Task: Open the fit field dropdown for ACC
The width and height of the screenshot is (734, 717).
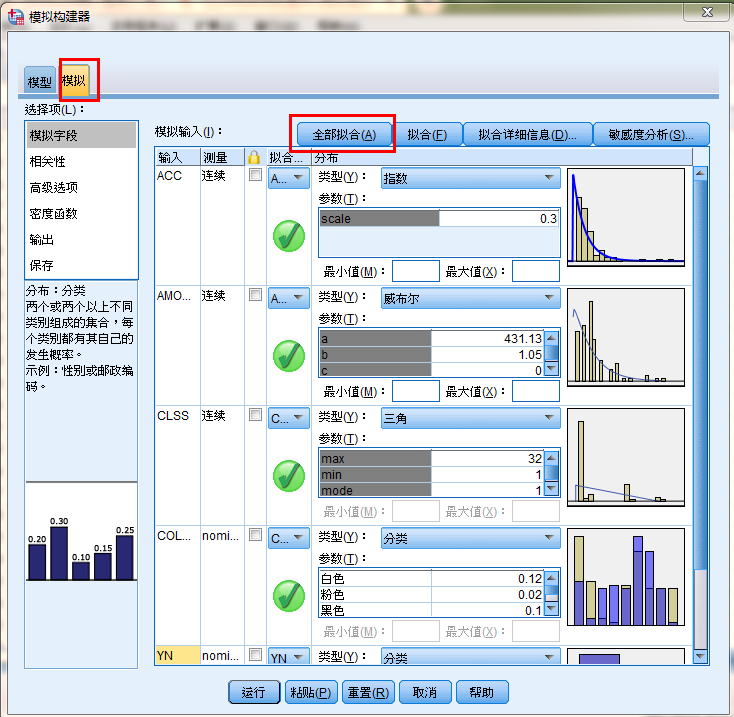Action: (x=289, y=178)
